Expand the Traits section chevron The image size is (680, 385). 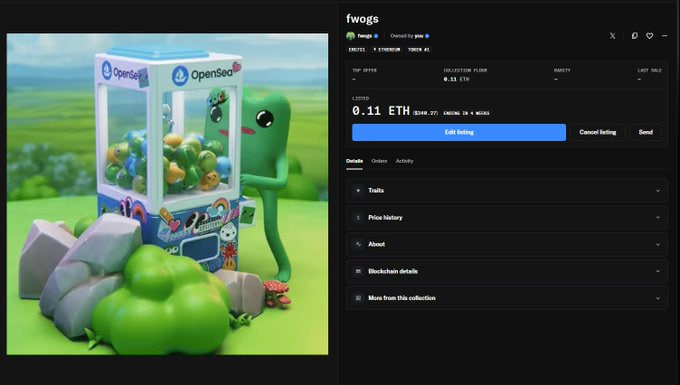[658, 191]
